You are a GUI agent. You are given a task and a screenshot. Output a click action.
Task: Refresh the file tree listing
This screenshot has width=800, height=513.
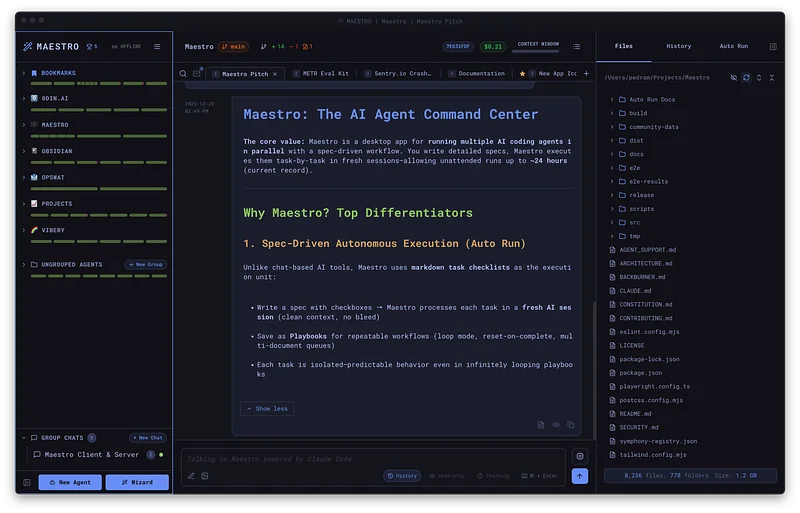746,77
